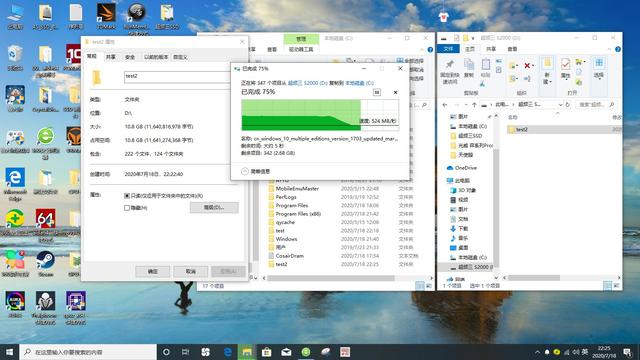Open the New folder ribbon button

(547, 71)
